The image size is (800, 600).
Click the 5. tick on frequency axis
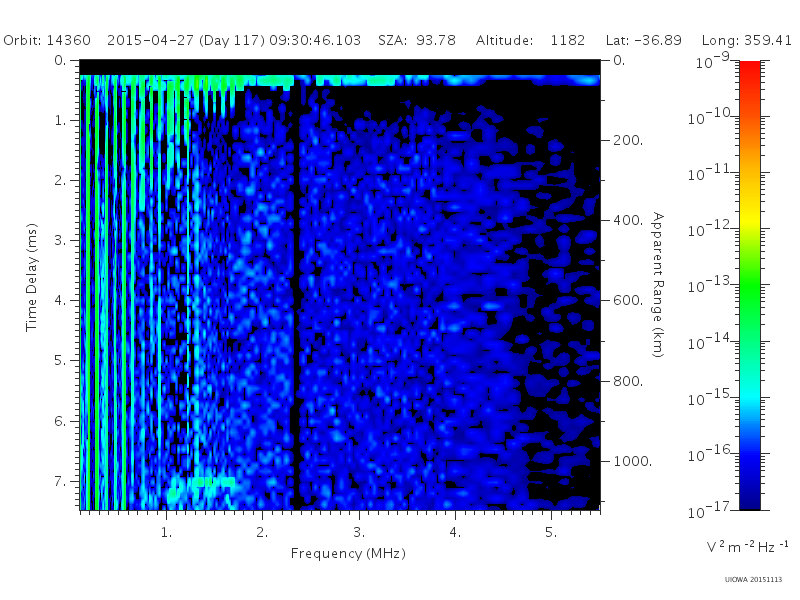(551, 533)
